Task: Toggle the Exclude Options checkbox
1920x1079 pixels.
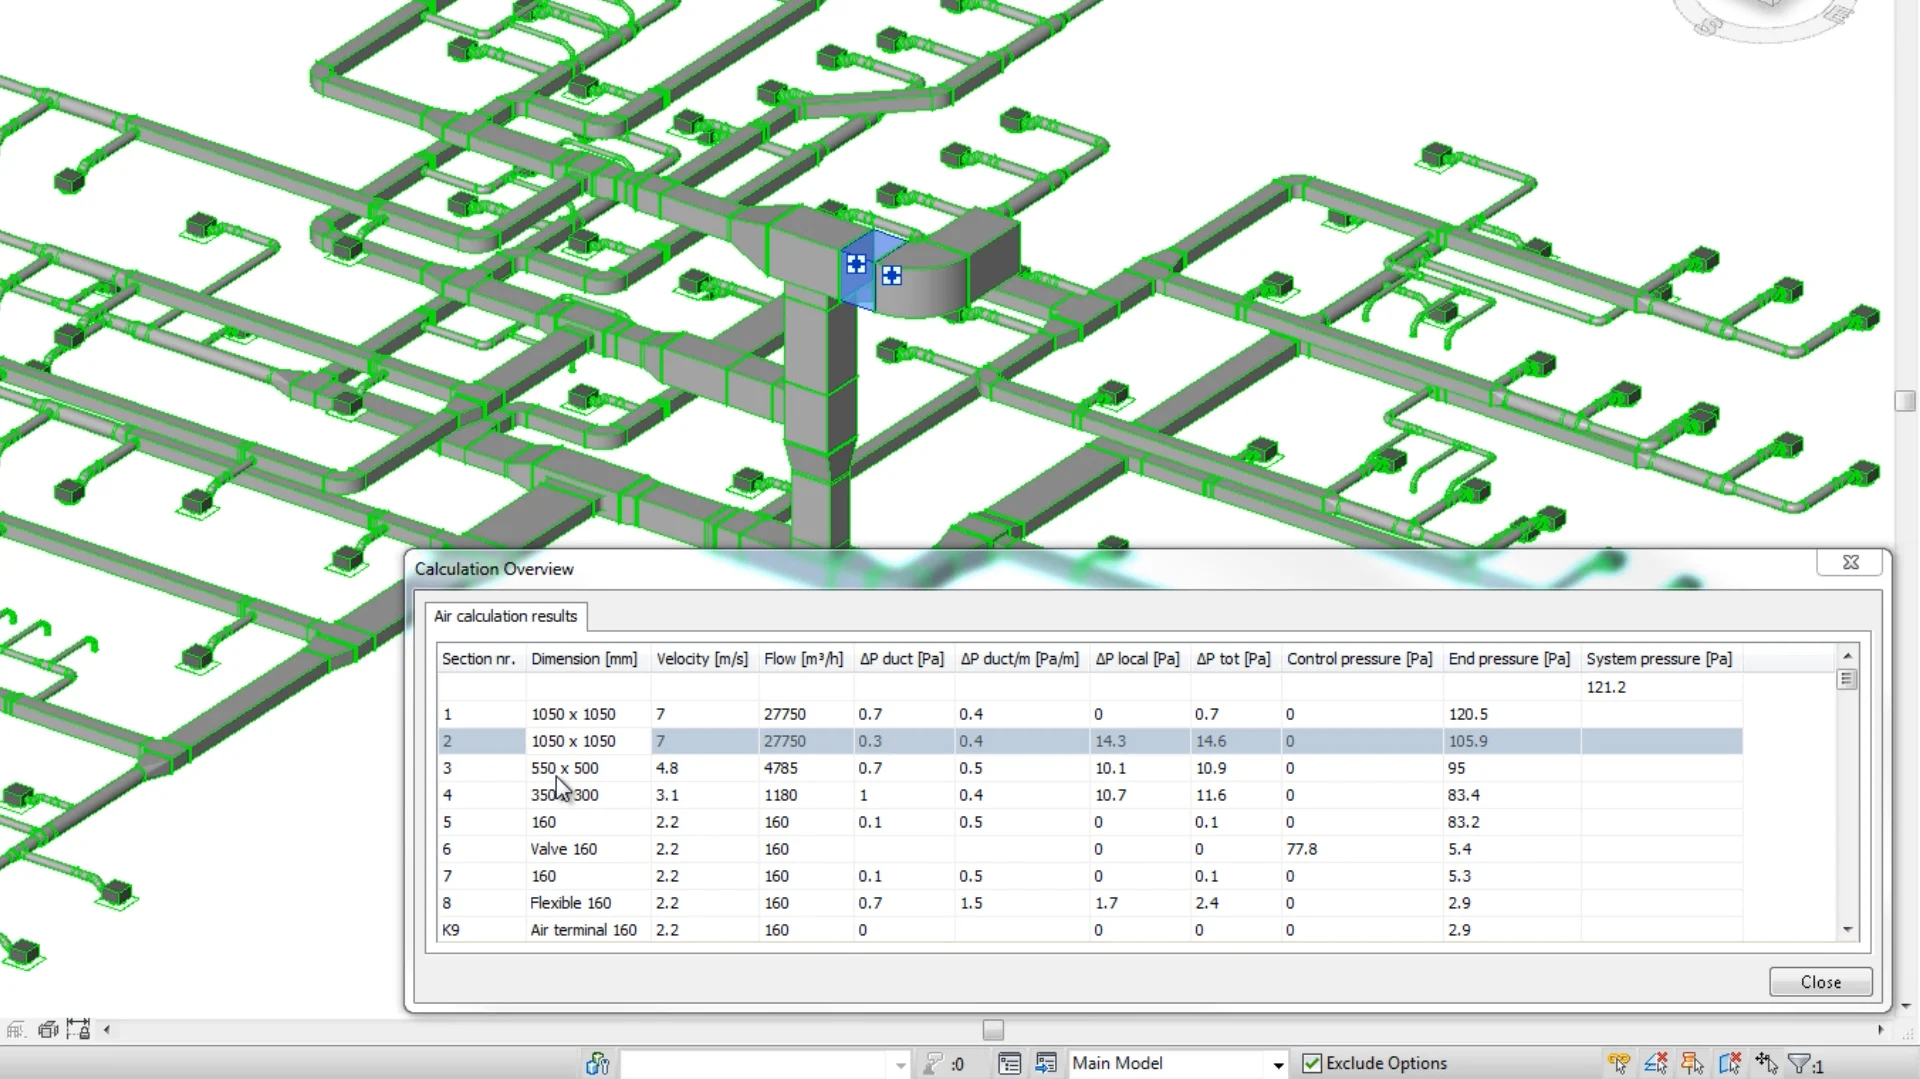Action: point(1312,1064)
